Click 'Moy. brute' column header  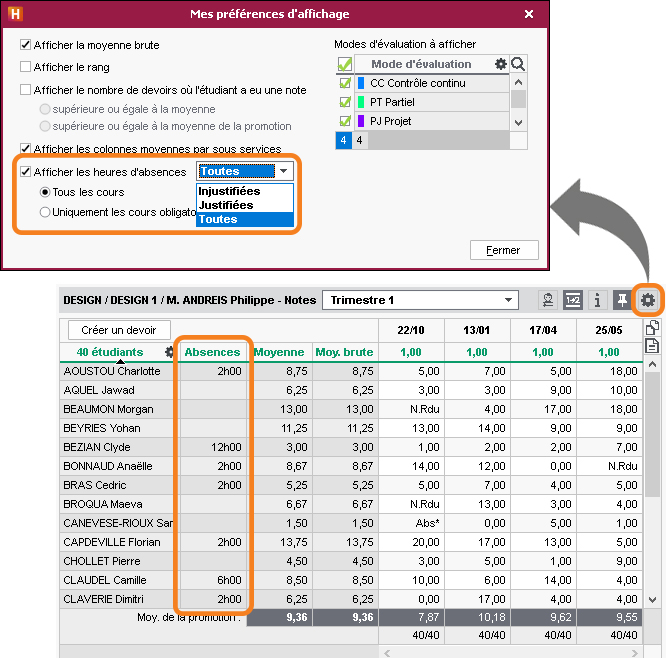coord(344,352)
